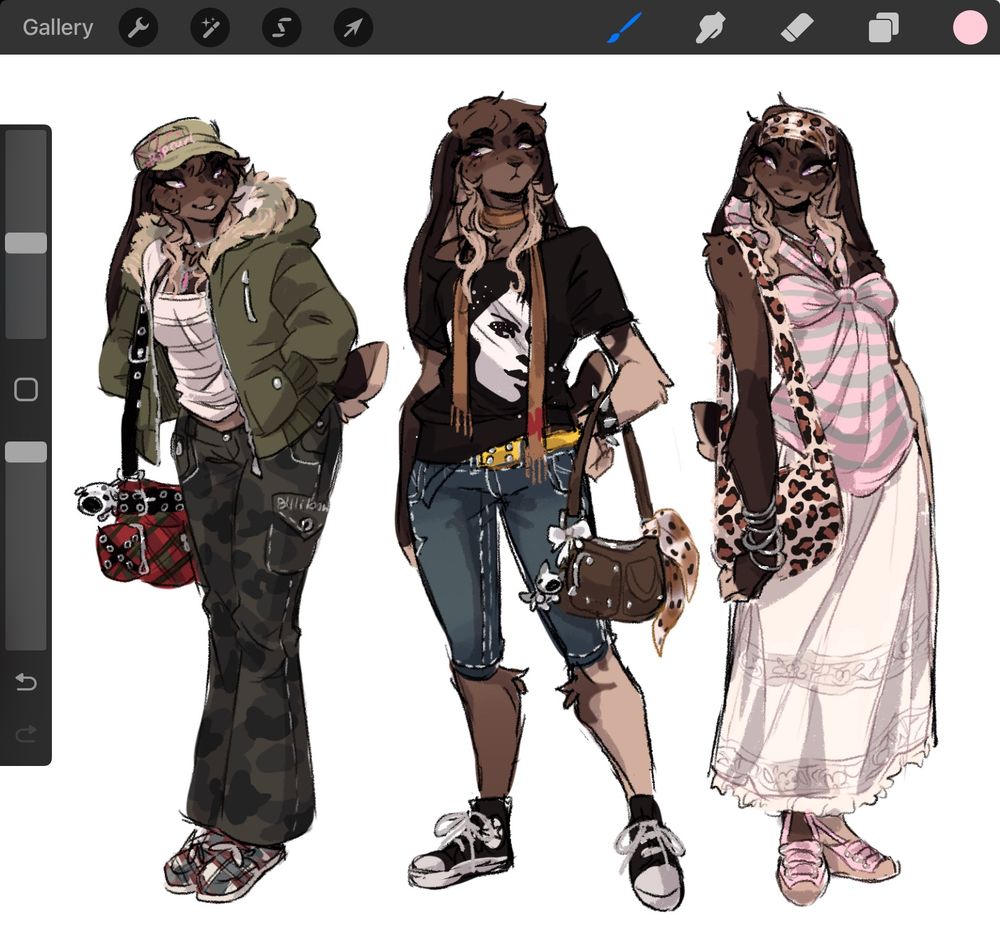Open the Layers panel
Screen dimensions: 1000x951
point(883,28)
